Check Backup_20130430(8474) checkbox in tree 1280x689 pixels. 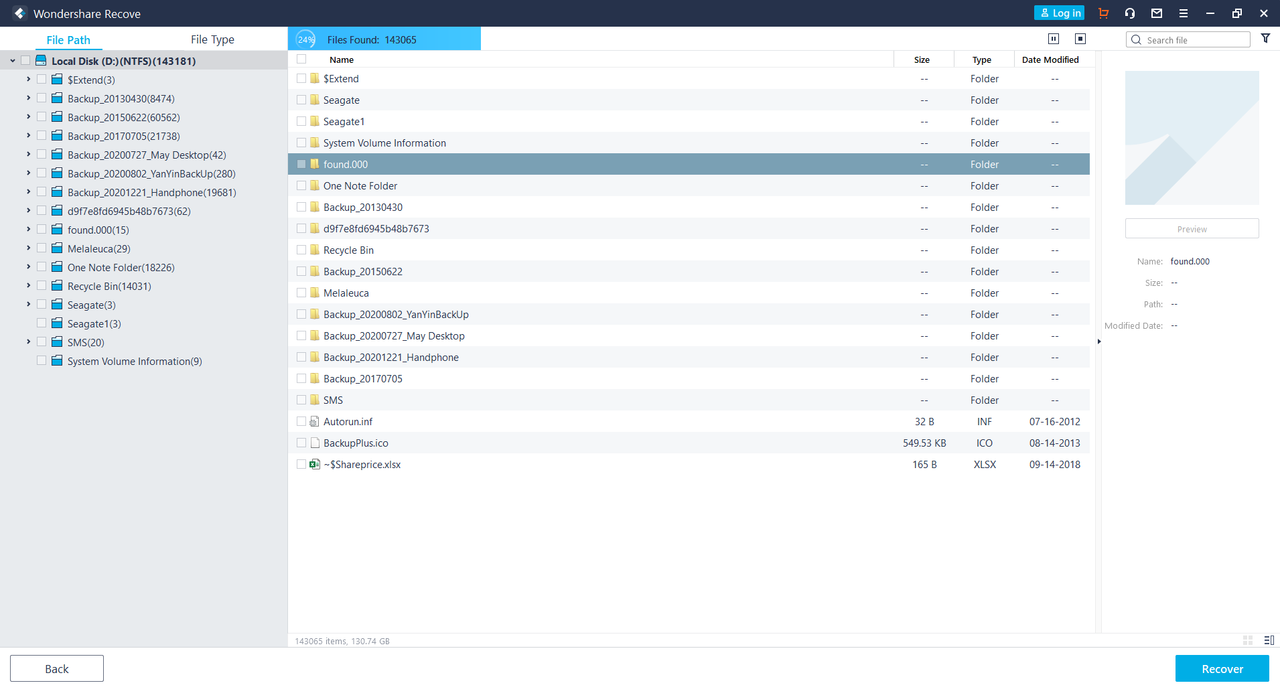[41, 98]
